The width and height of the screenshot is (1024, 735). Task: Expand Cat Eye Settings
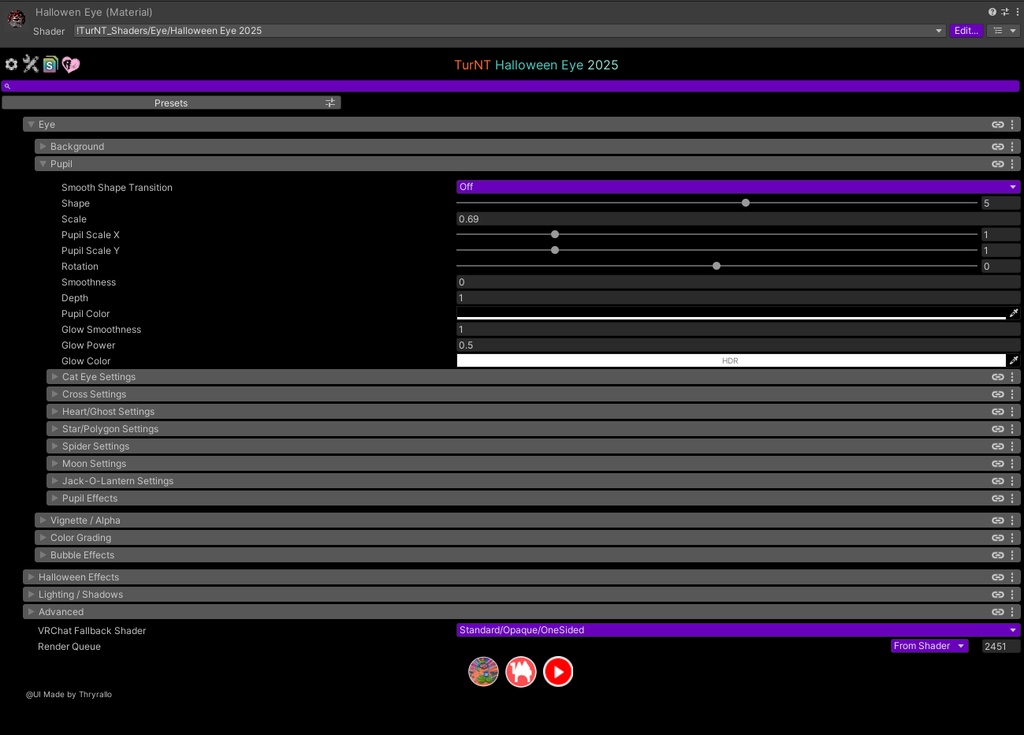(55, 377)
